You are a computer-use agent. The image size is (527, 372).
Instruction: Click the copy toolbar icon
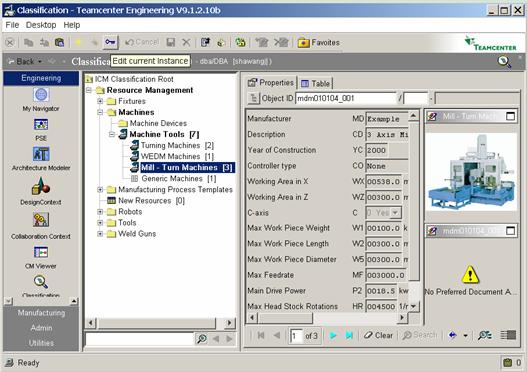(29, 42)
